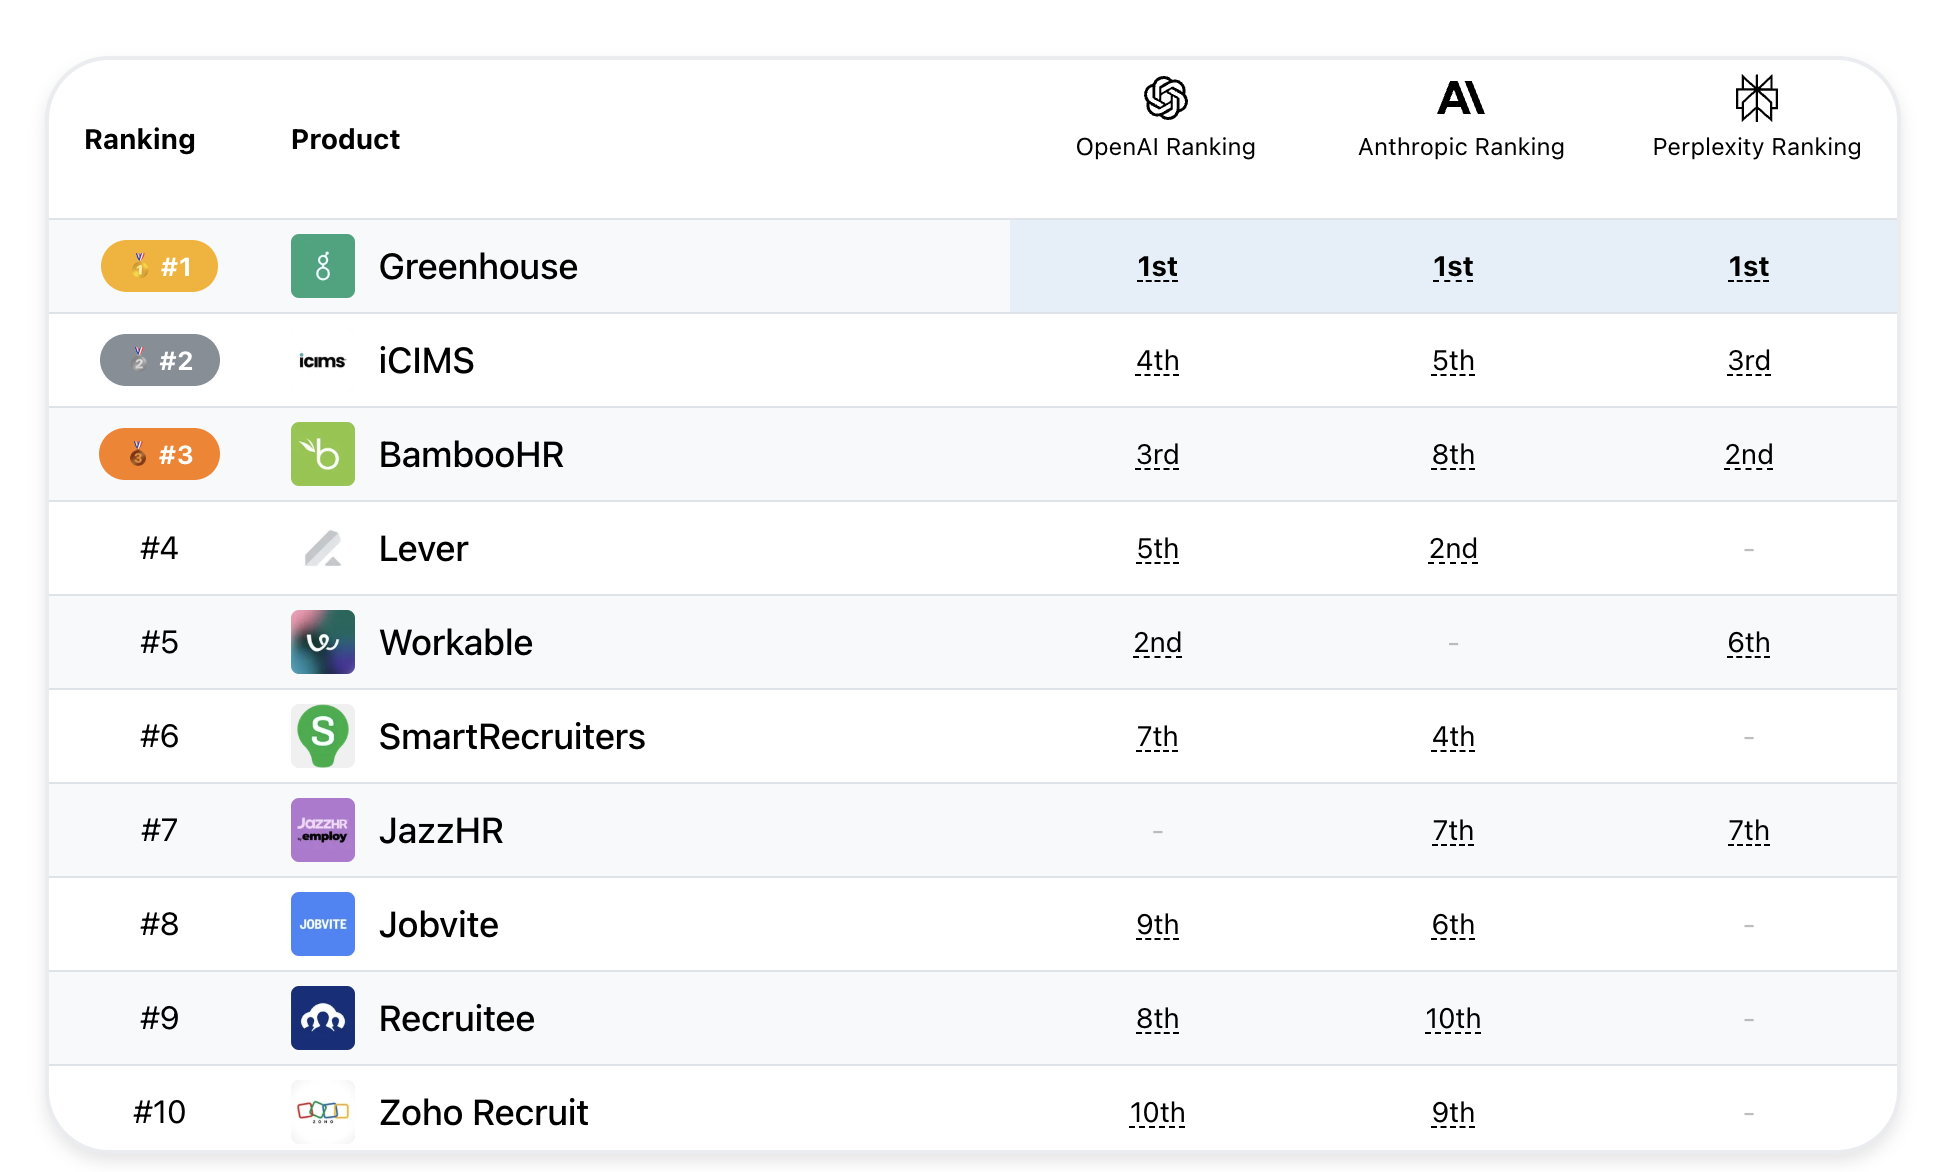Click the Recruitee dark blue logo
This screenshot has width=1940, height=1172.
pos(323,1018)
